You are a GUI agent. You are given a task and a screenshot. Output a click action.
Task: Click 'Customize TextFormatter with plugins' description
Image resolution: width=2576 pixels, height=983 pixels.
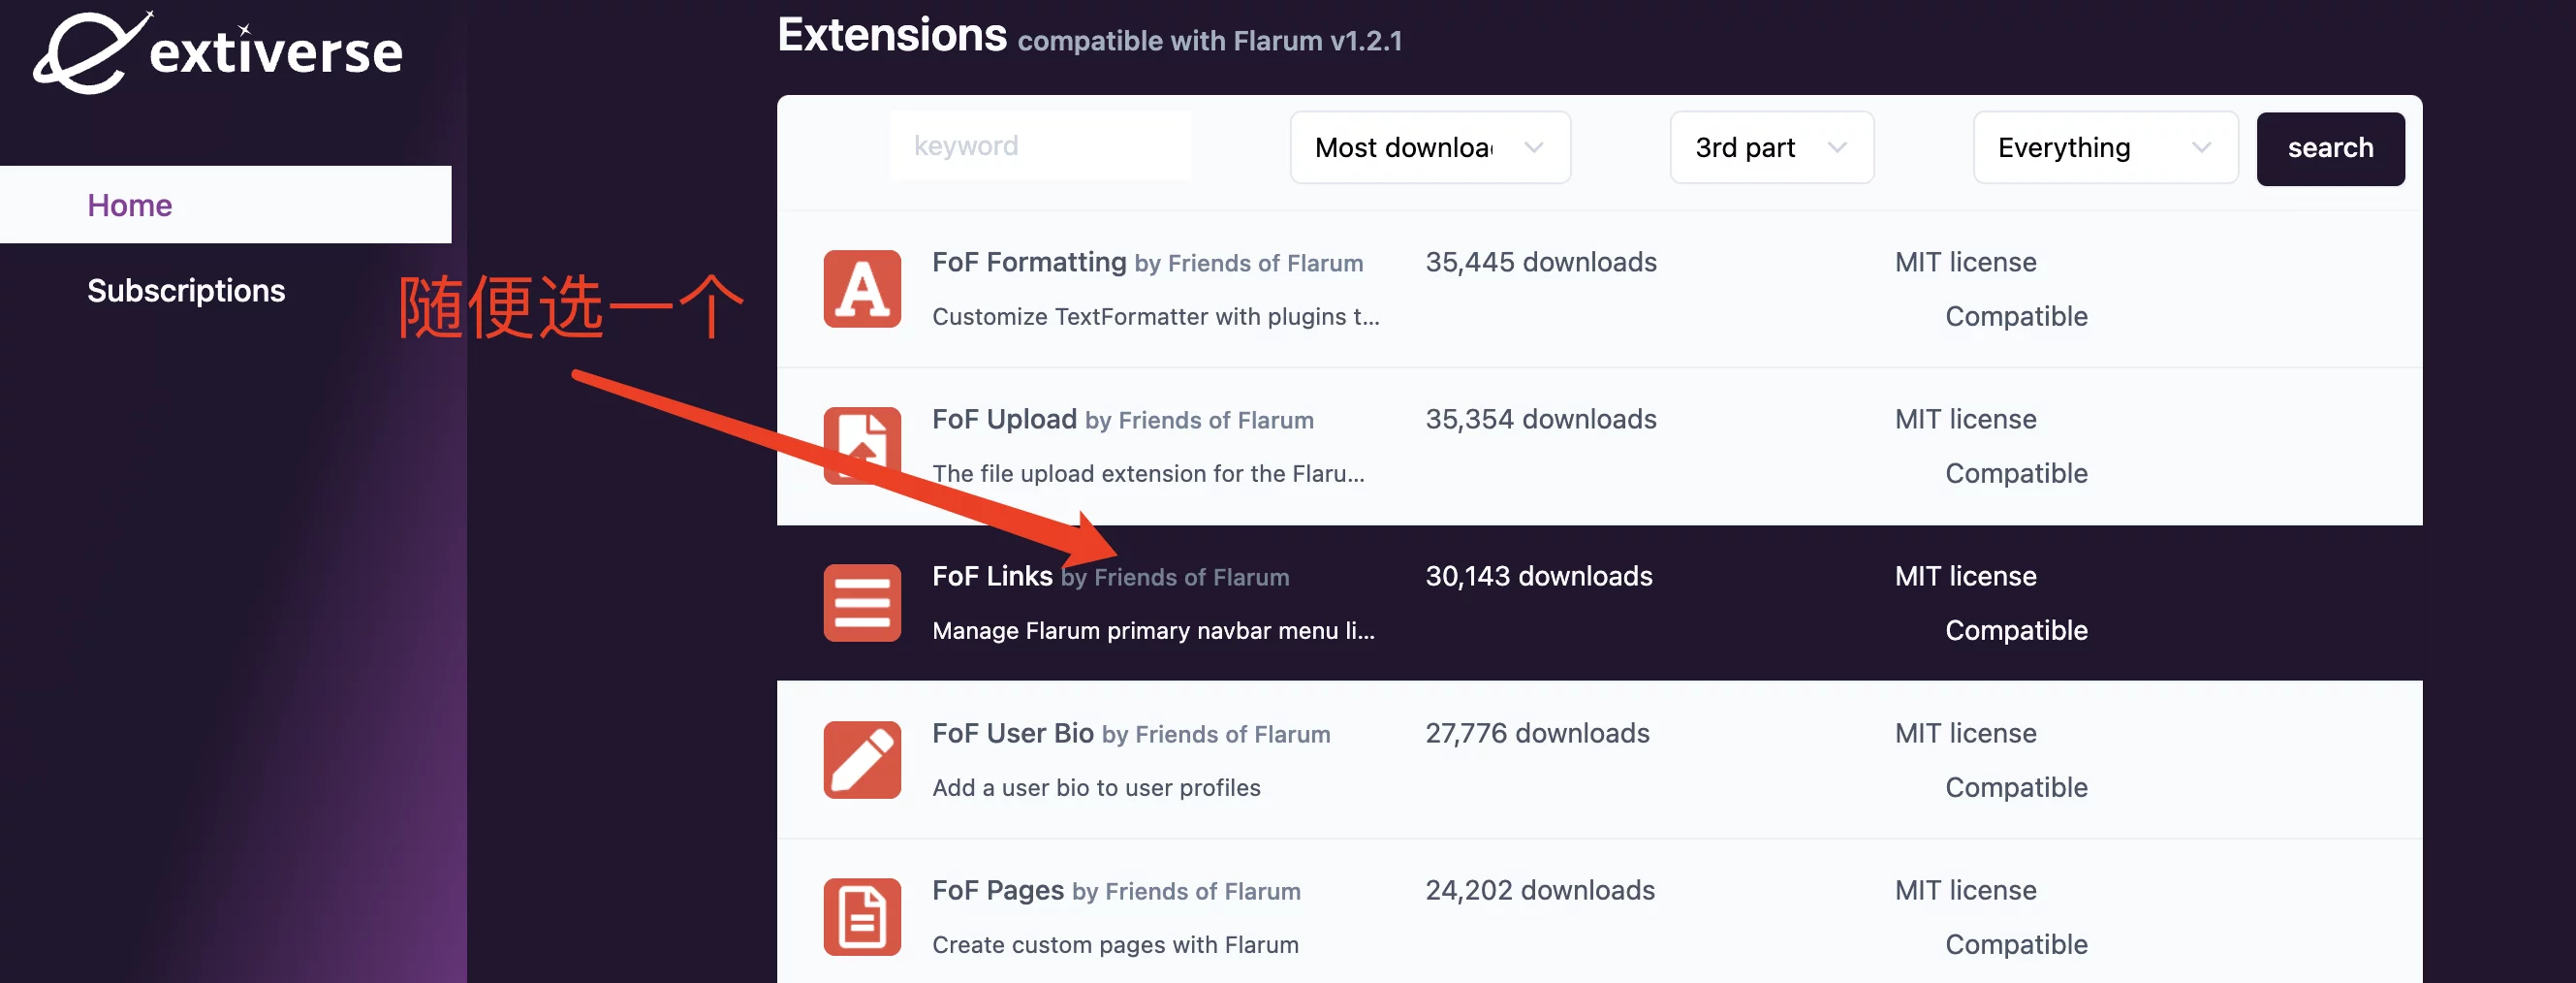[x=1156, y=317]
